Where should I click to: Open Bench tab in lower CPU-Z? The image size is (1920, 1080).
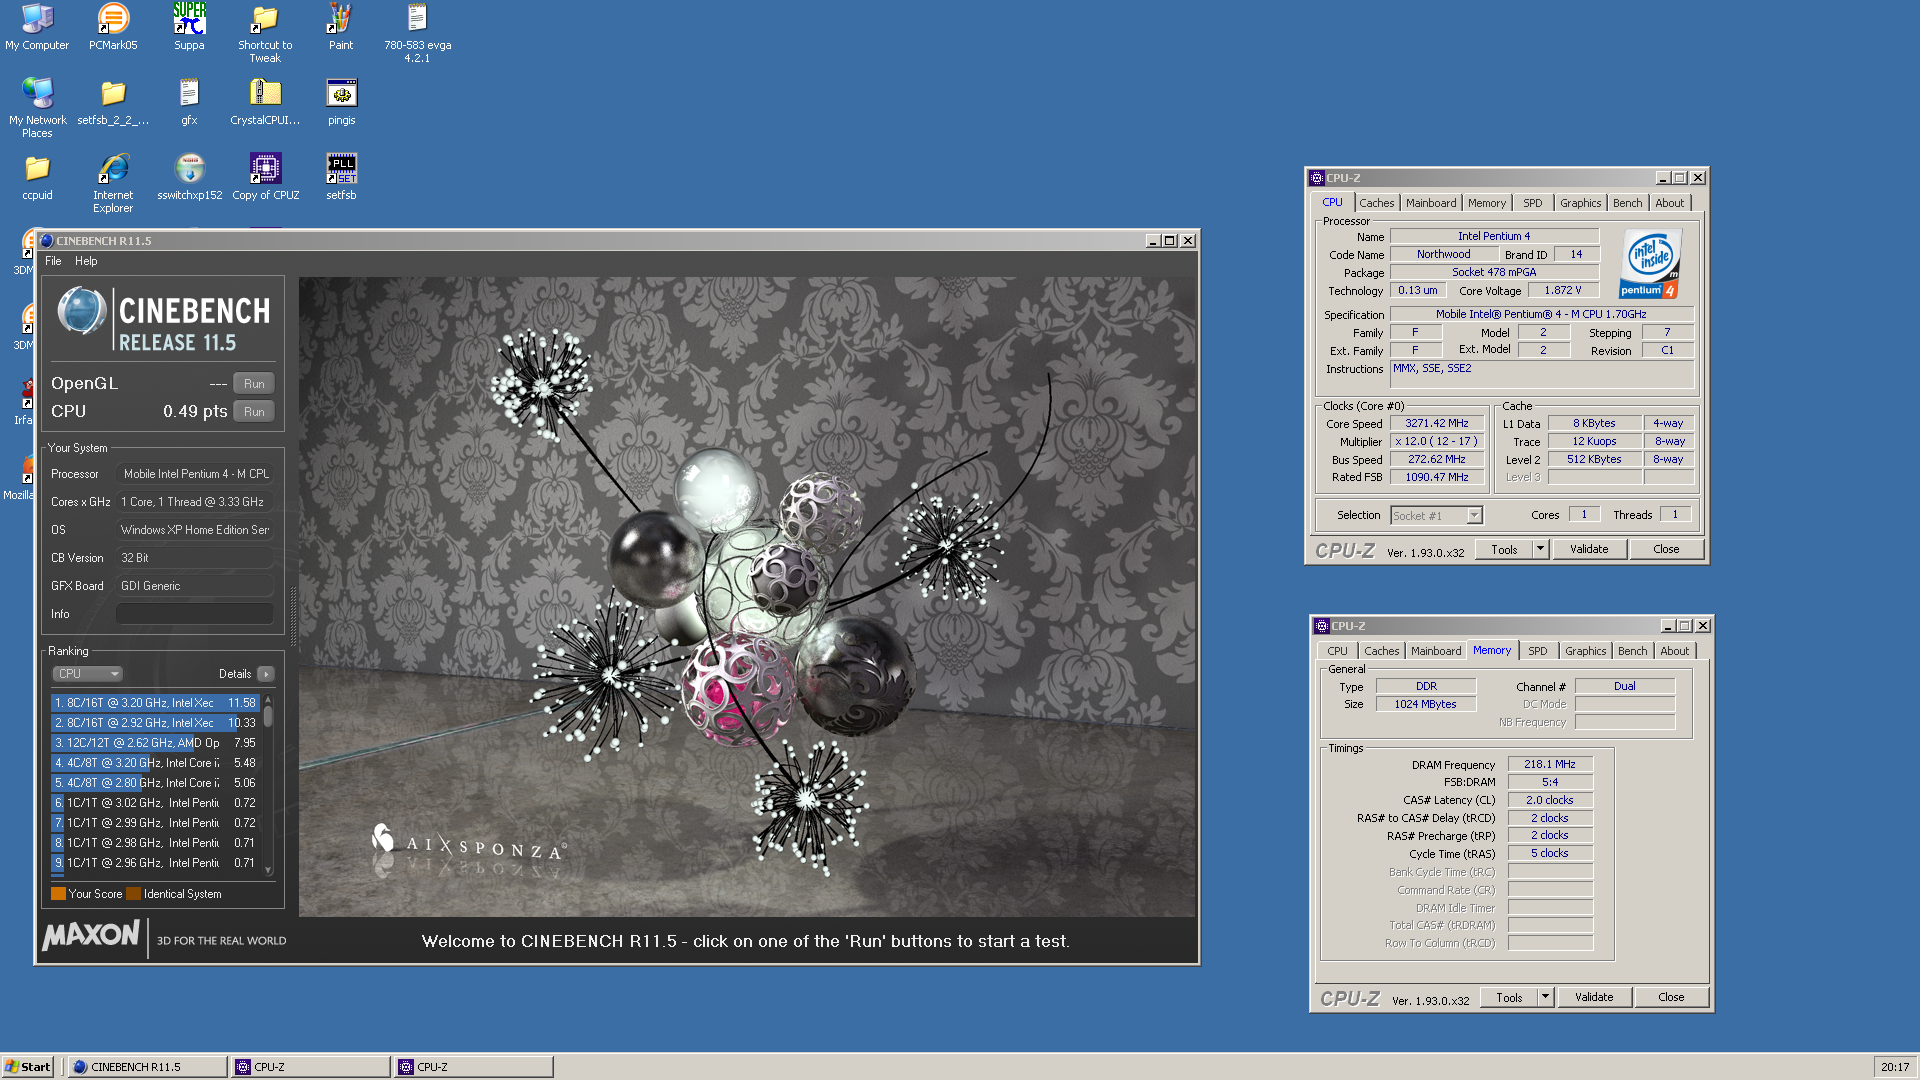[1632, 651]
